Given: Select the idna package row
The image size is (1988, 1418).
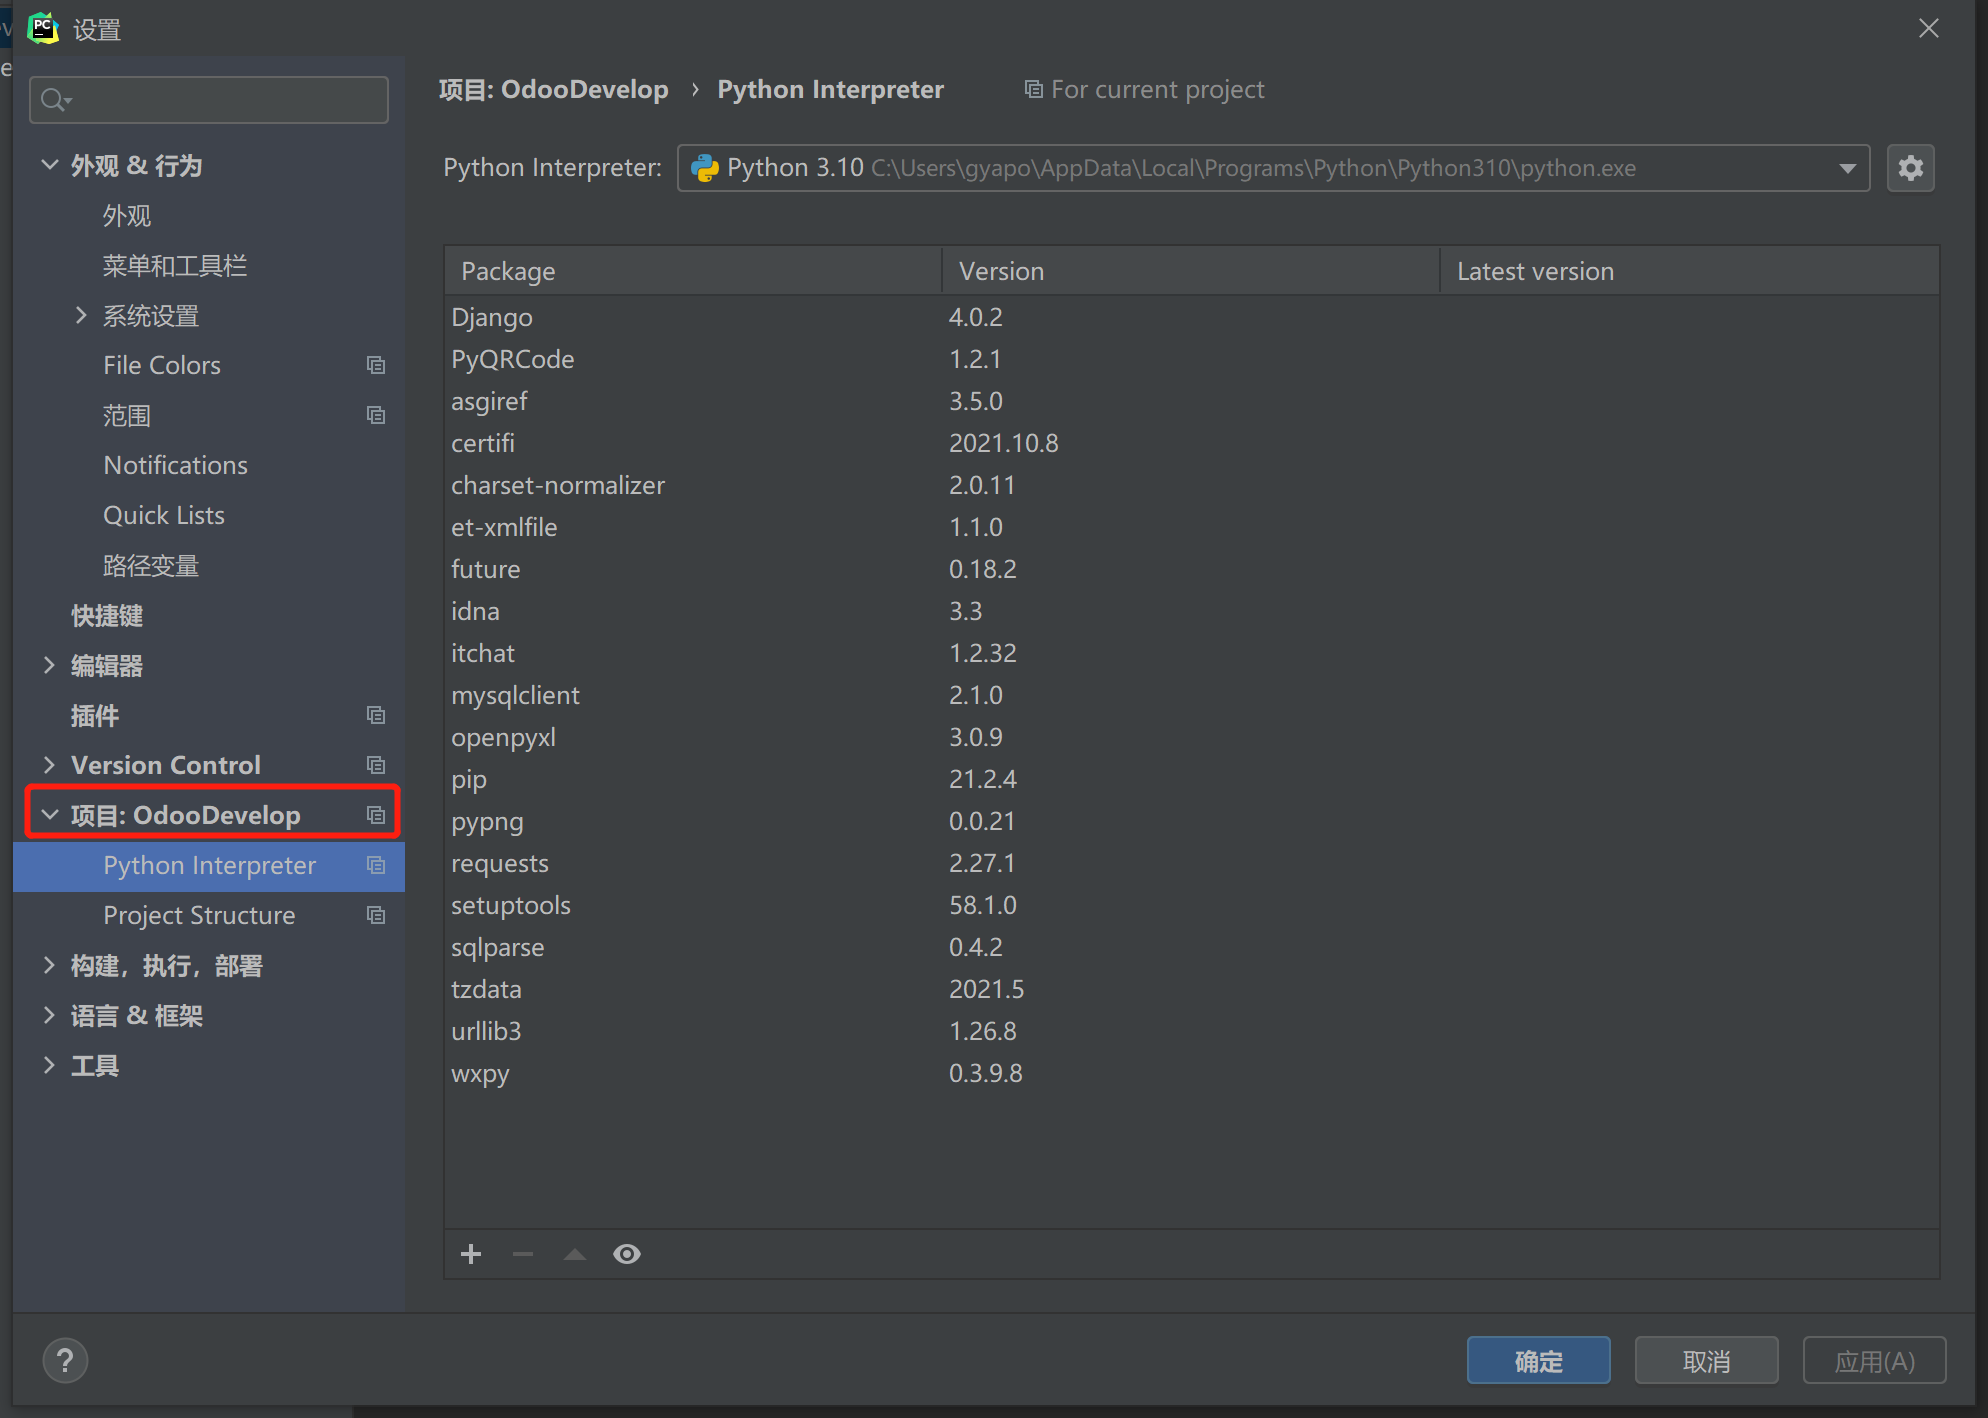Looking at the screenshot, I should coord(1192,611).
